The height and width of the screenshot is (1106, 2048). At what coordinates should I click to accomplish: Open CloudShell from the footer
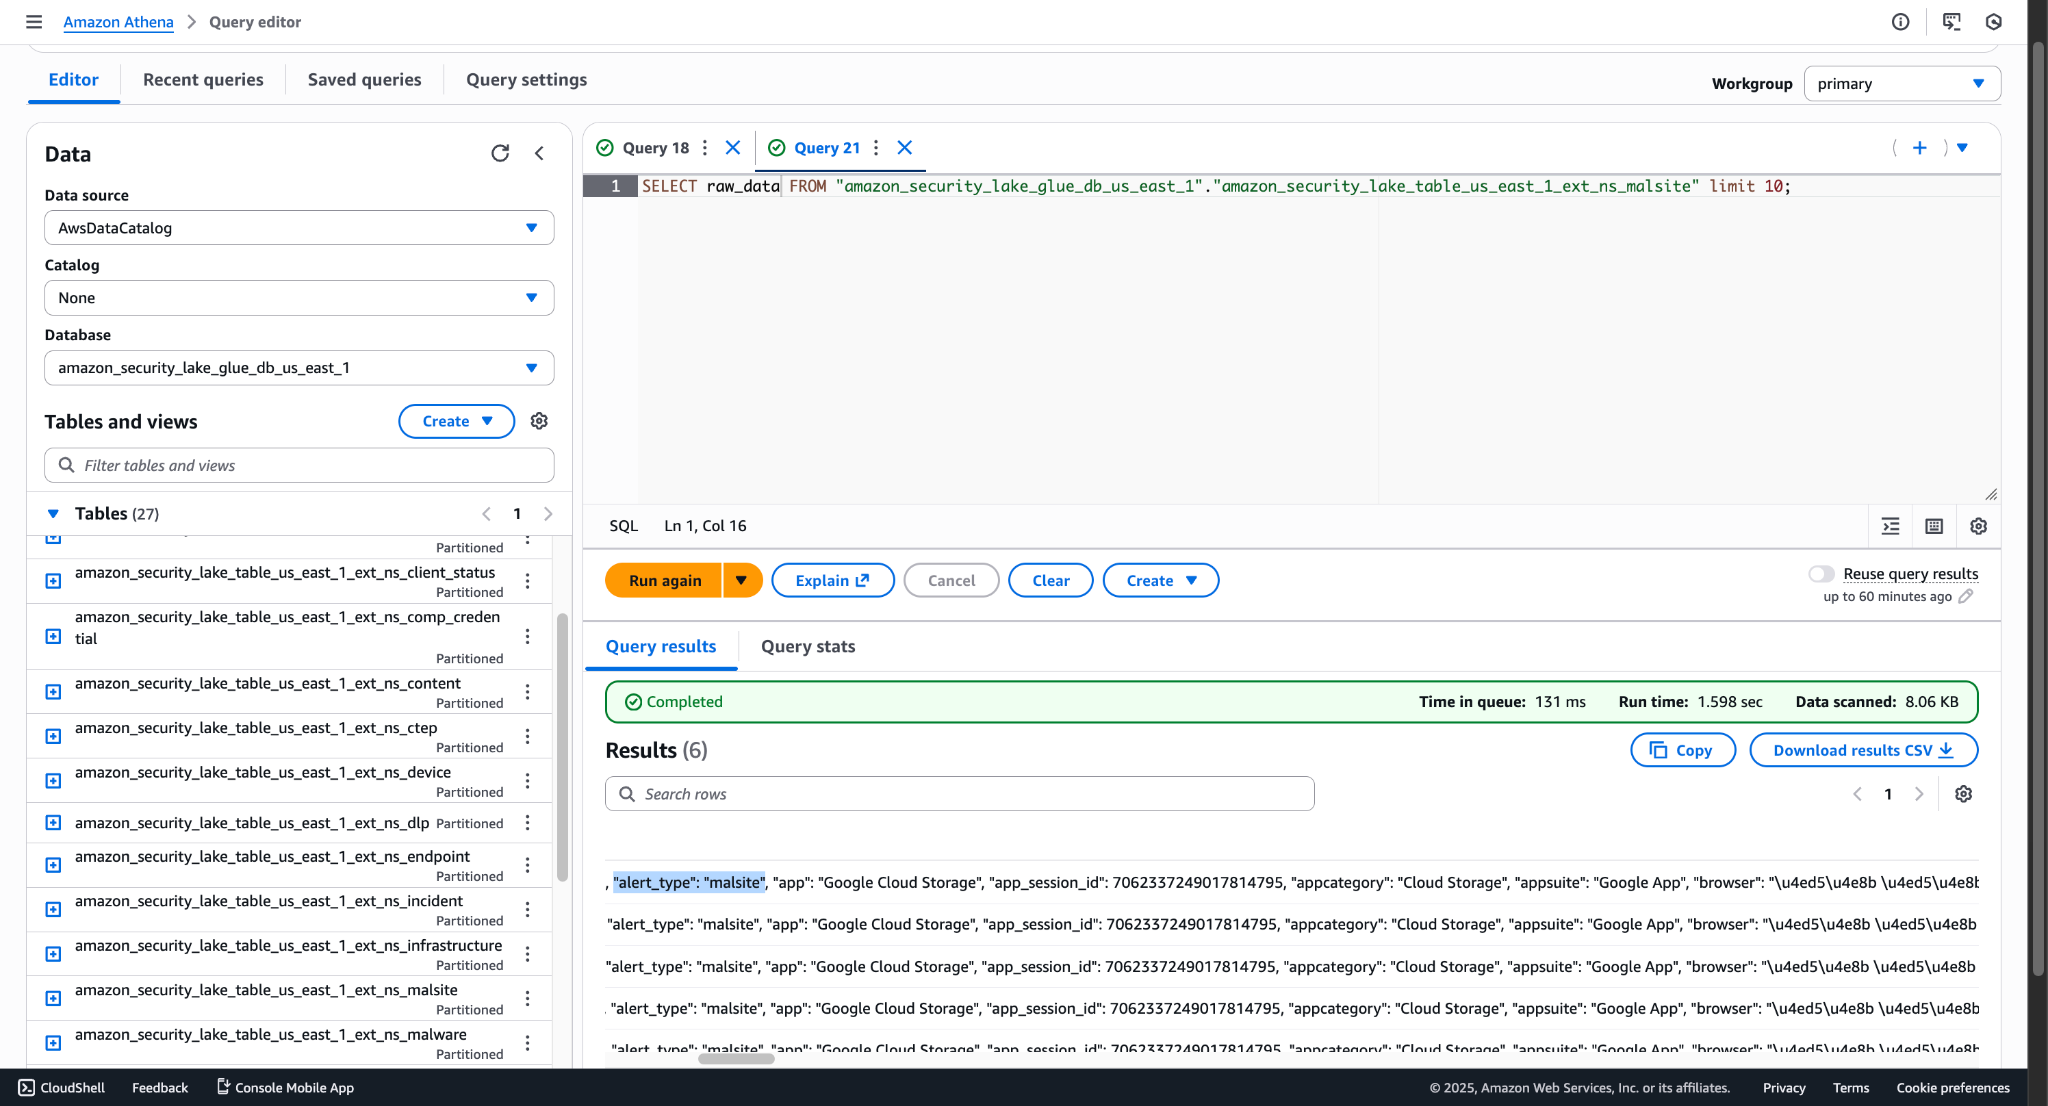[61, 1088]
